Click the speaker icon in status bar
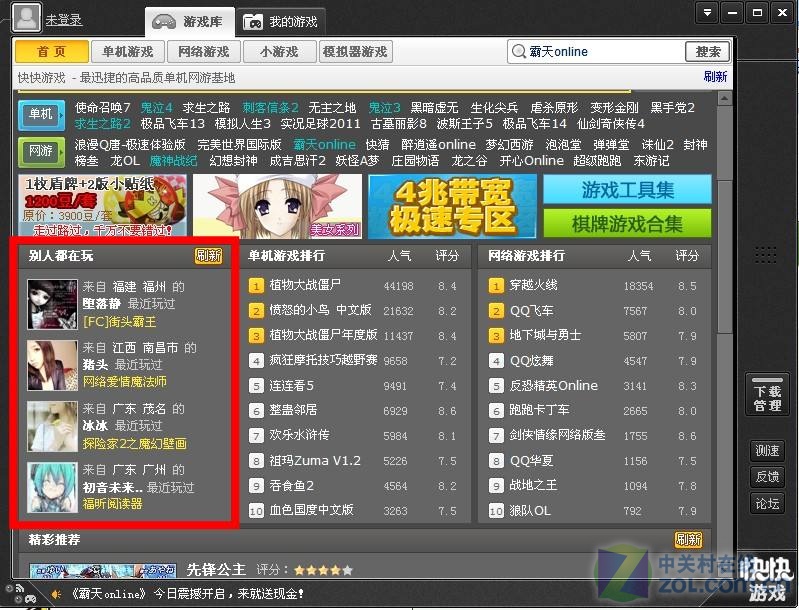Screen dimensions: 799x610 (56, 594)
